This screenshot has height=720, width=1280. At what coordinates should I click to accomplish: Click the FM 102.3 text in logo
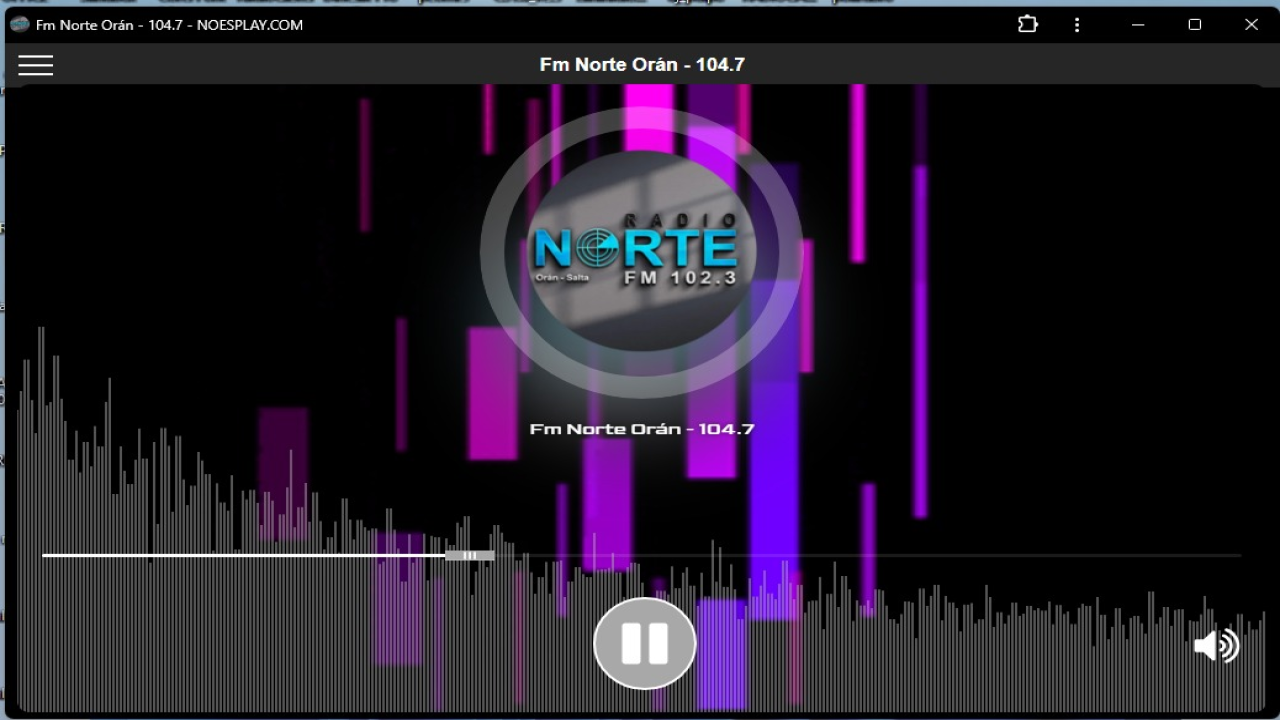(x=680, y=279)
